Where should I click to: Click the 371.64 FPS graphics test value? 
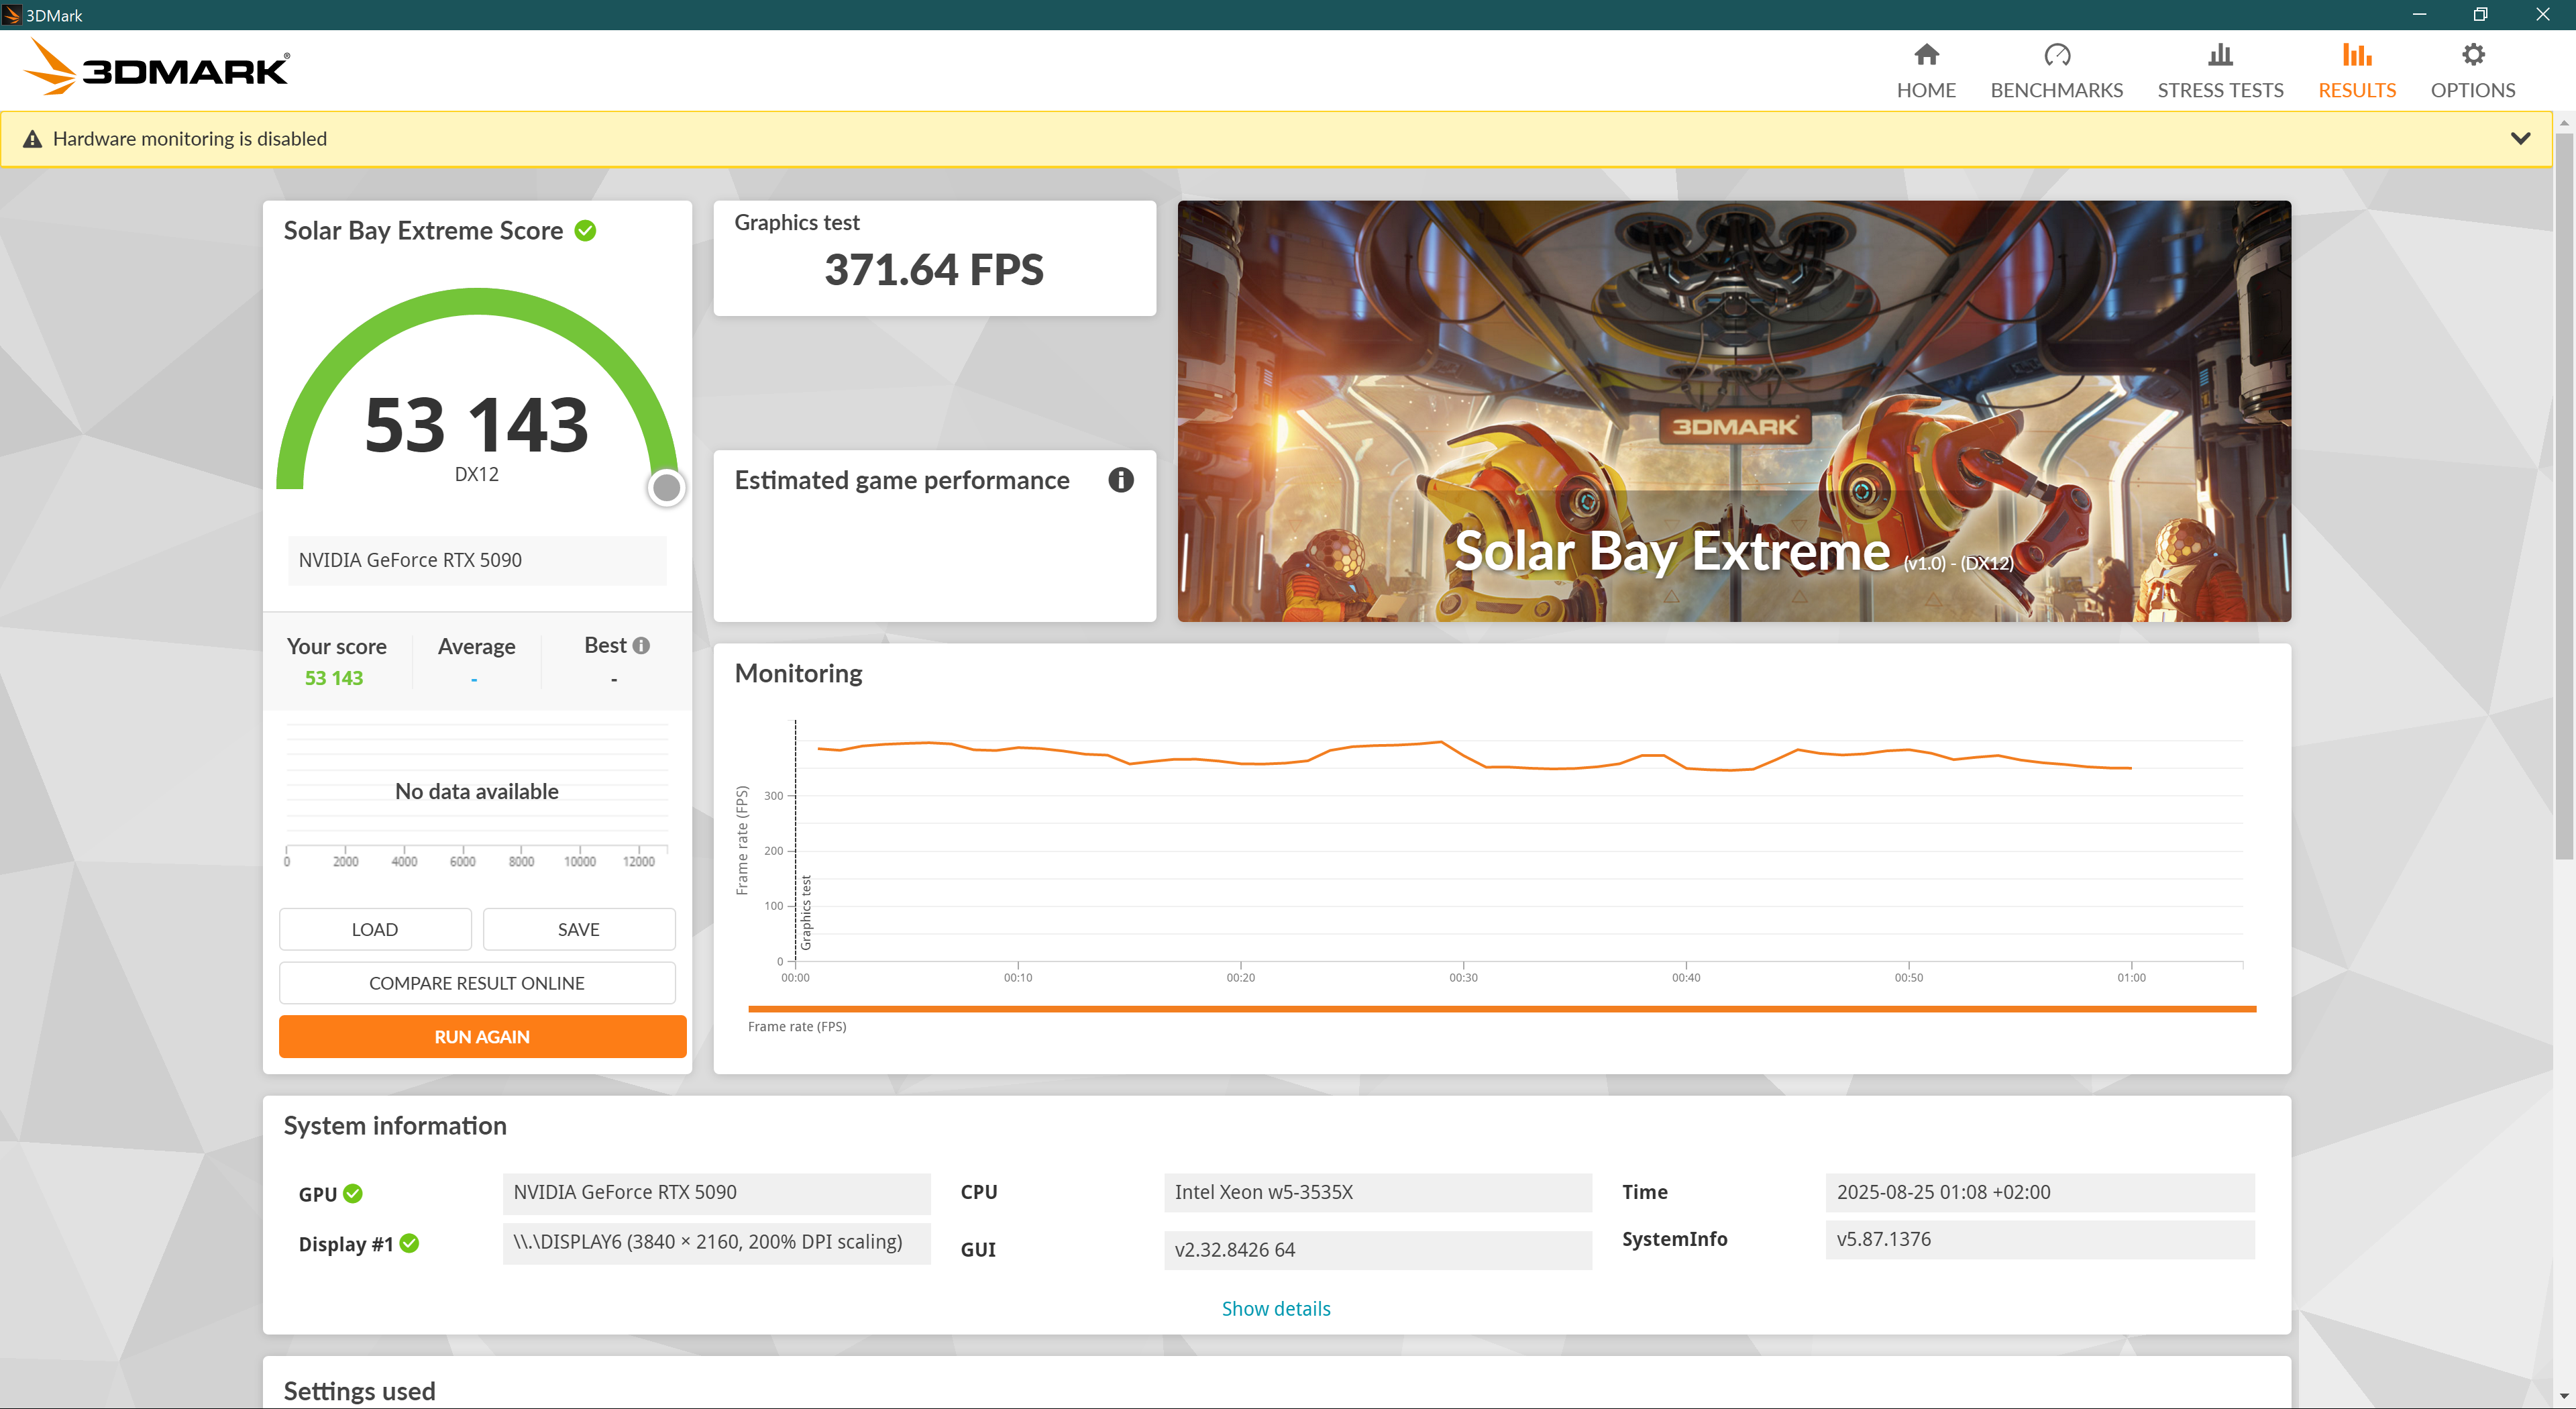point(934,270)
